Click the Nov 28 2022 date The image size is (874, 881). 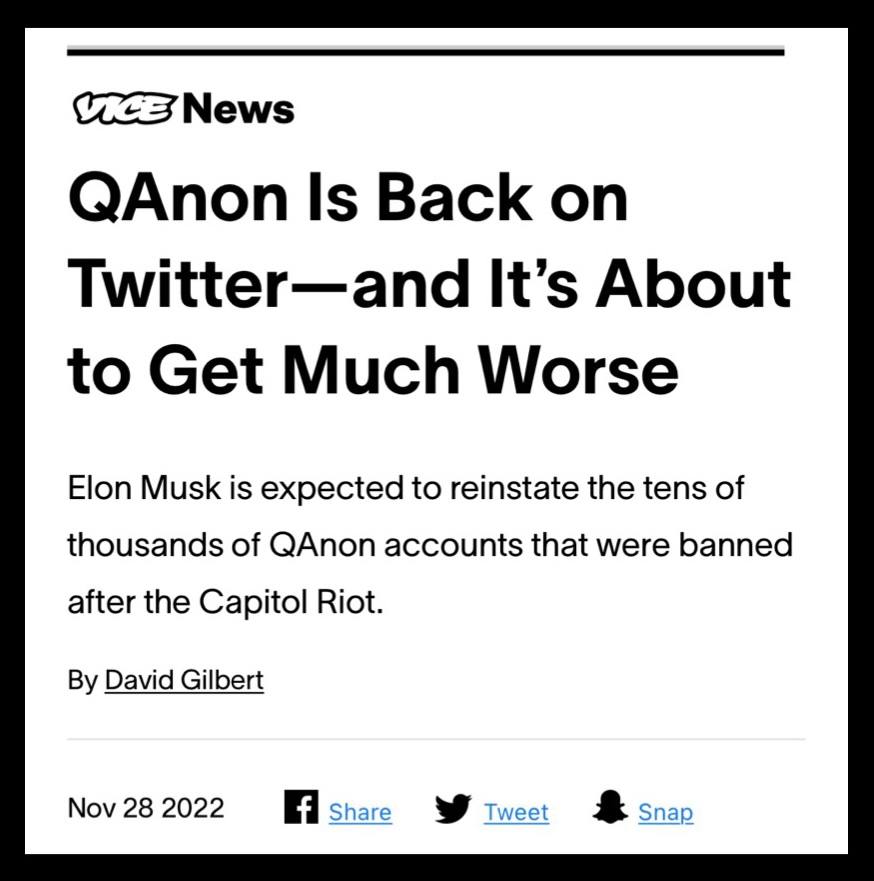click(146, 808)
